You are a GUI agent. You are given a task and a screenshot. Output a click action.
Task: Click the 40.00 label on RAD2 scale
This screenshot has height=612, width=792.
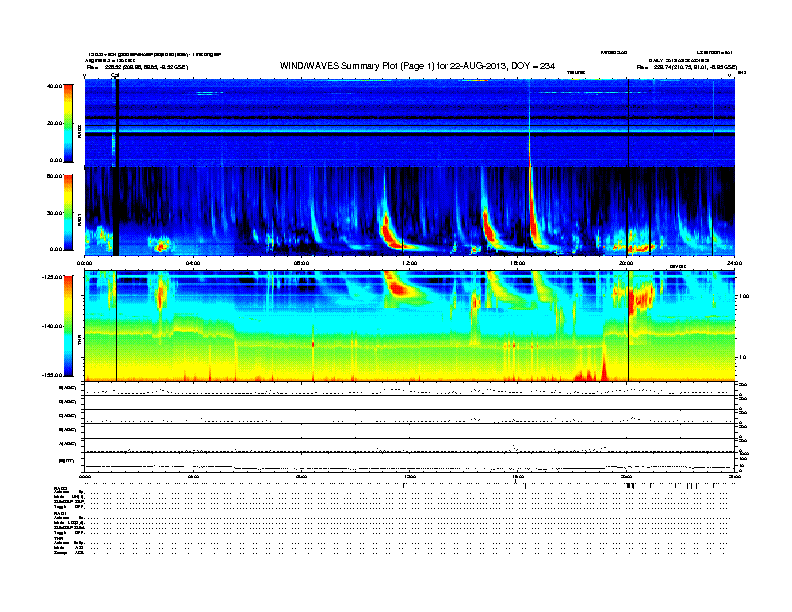pyautogui.click(x=54, y=86)
